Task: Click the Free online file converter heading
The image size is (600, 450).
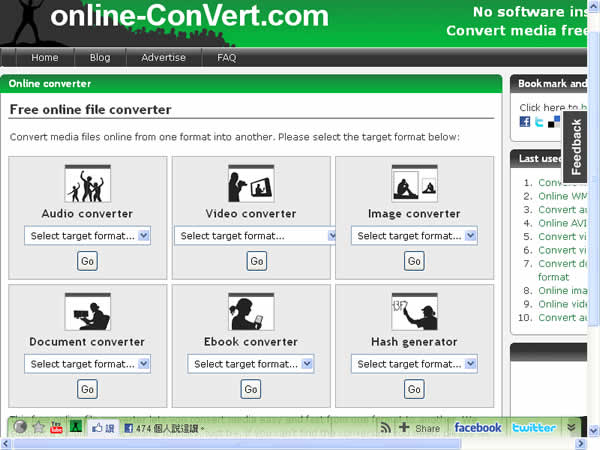Action: (x=90, y=110)
